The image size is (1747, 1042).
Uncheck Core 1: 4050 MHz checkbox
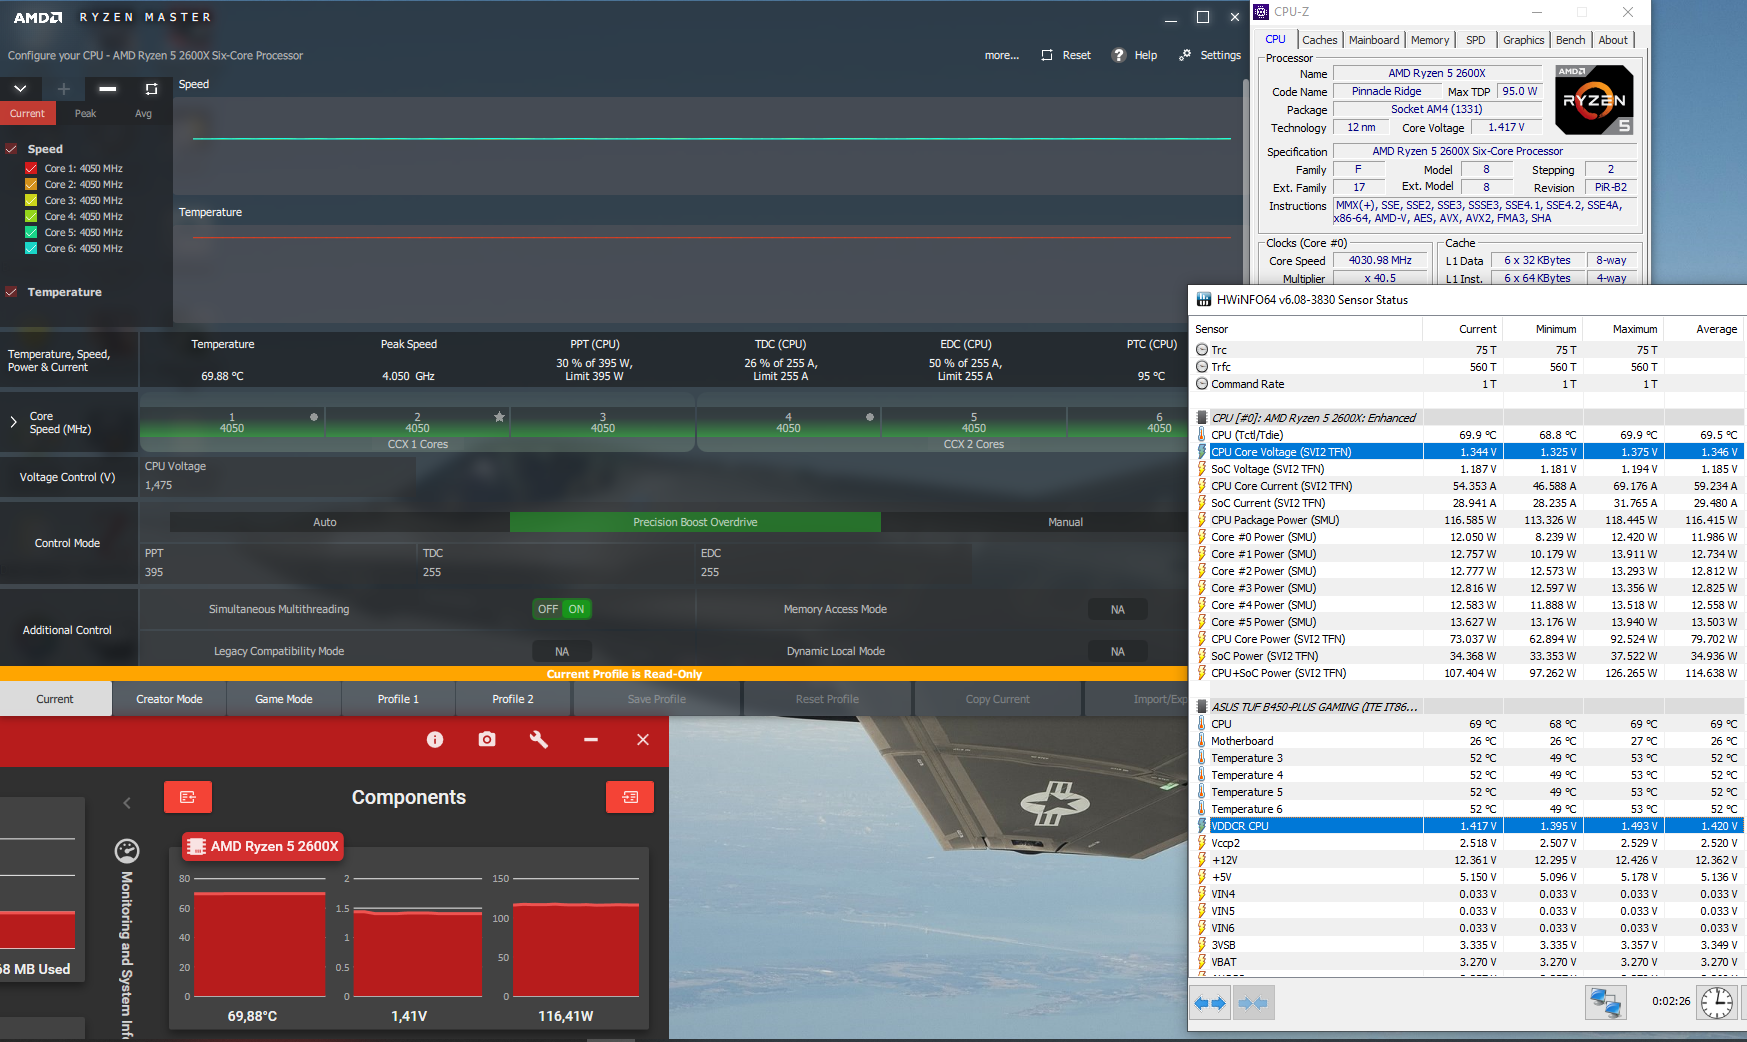coord(31,168)
